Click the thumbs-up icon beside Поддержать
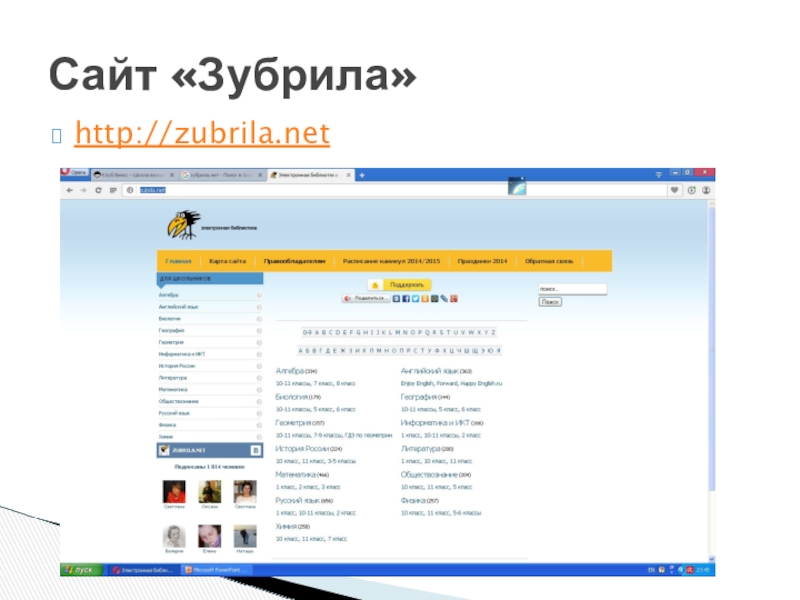This screenshot has height=600, width=800. pos(375,285)
